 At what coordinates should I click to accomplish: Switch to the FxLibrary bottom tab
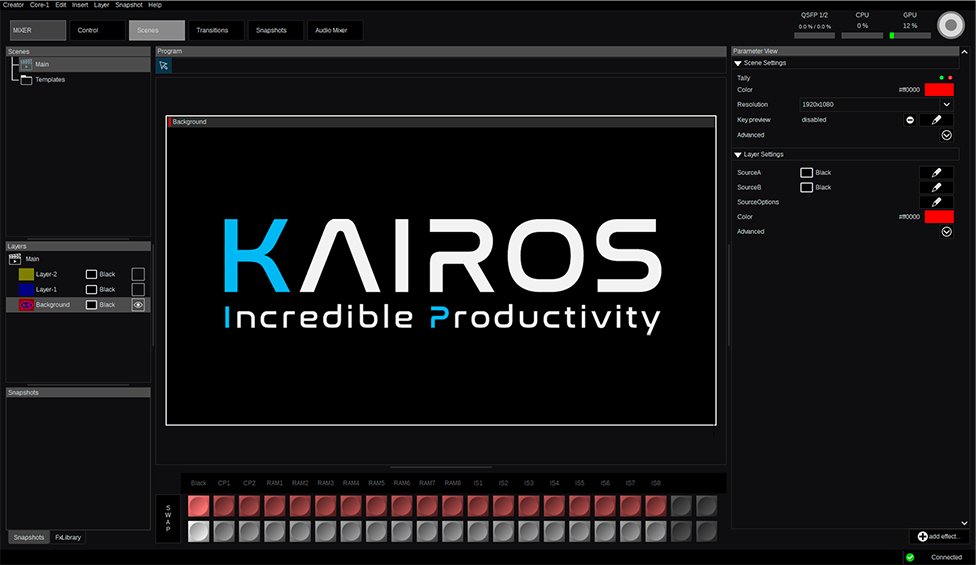pyautogui.click(x=68, y=537)
